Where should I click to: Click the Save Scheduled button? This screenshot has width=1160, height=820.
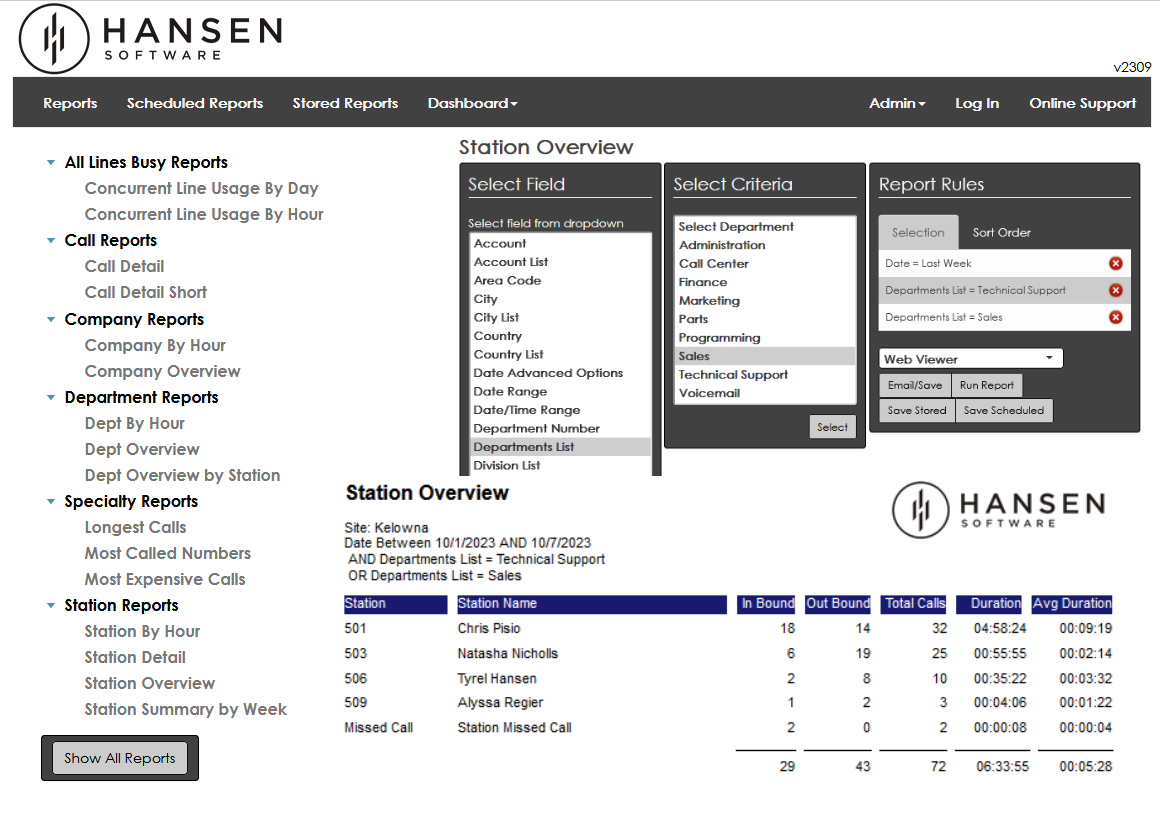pos(1003,411)
